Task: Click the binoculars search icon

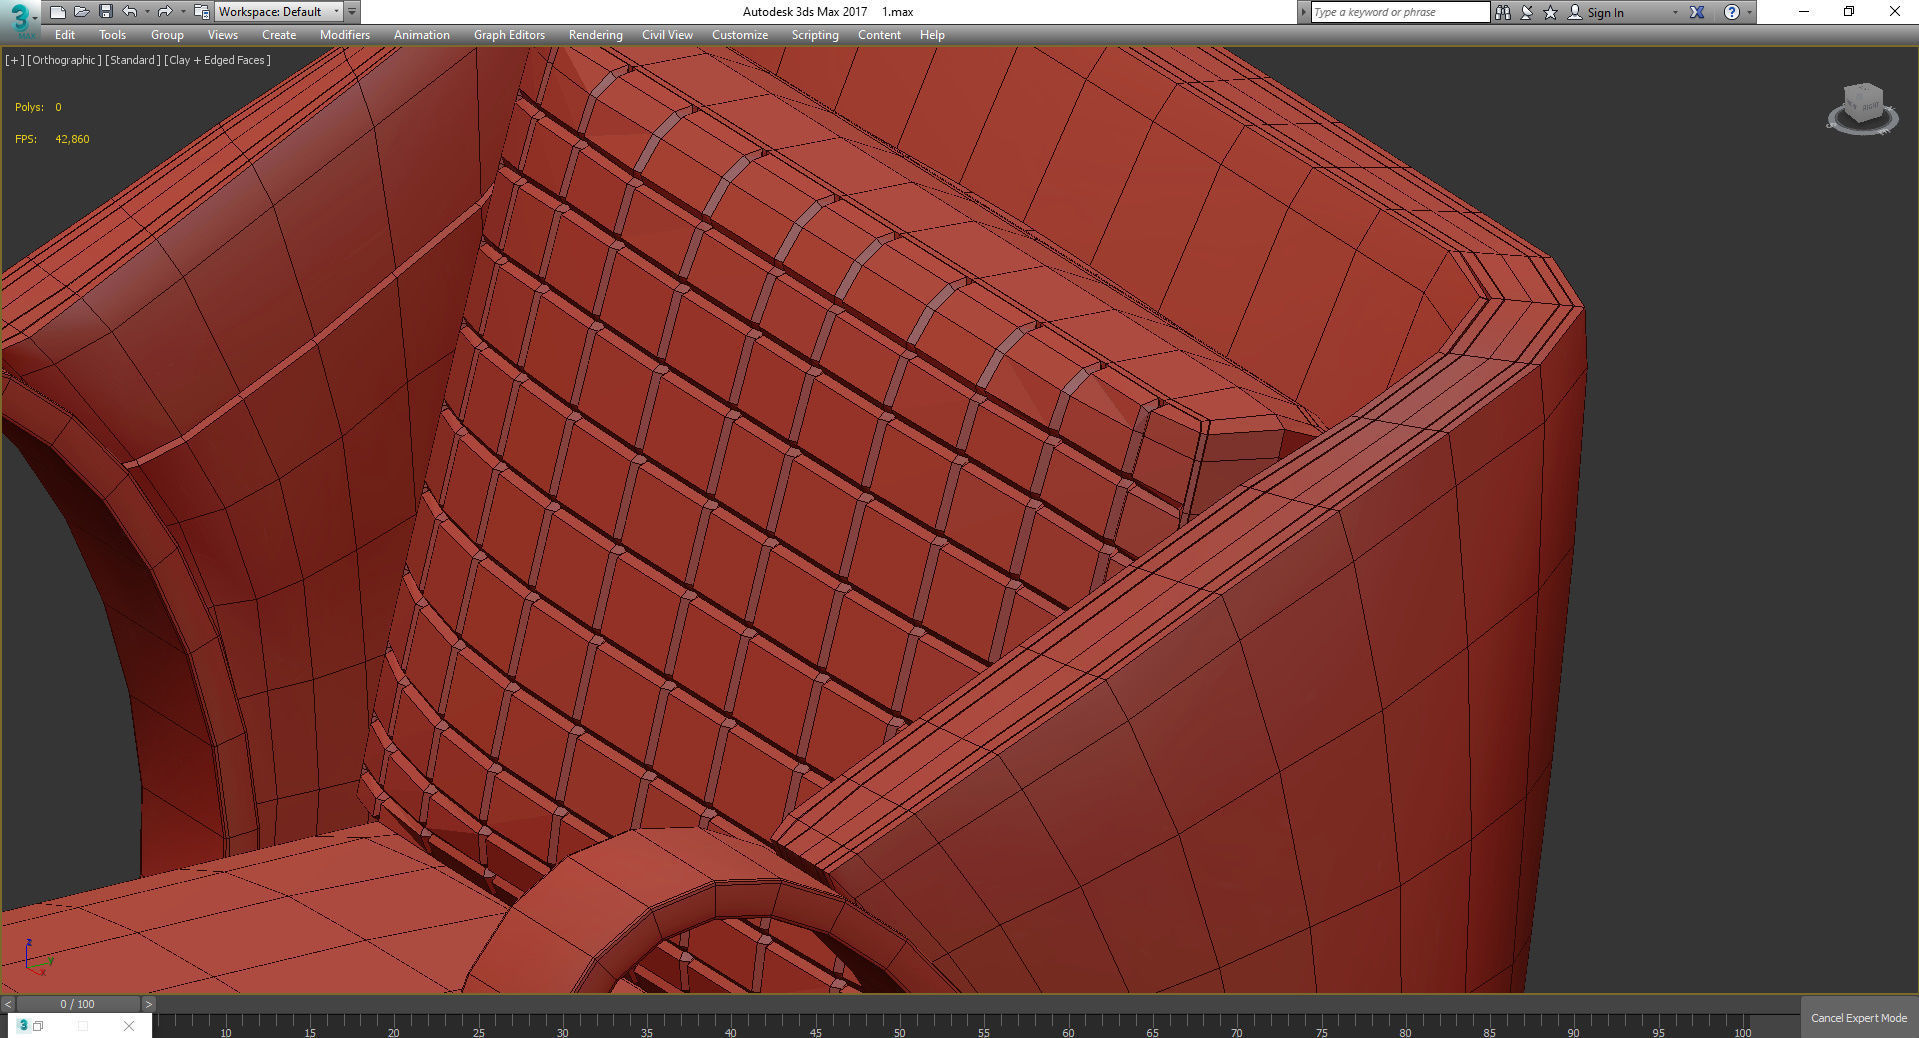Action: (1502, 12)
